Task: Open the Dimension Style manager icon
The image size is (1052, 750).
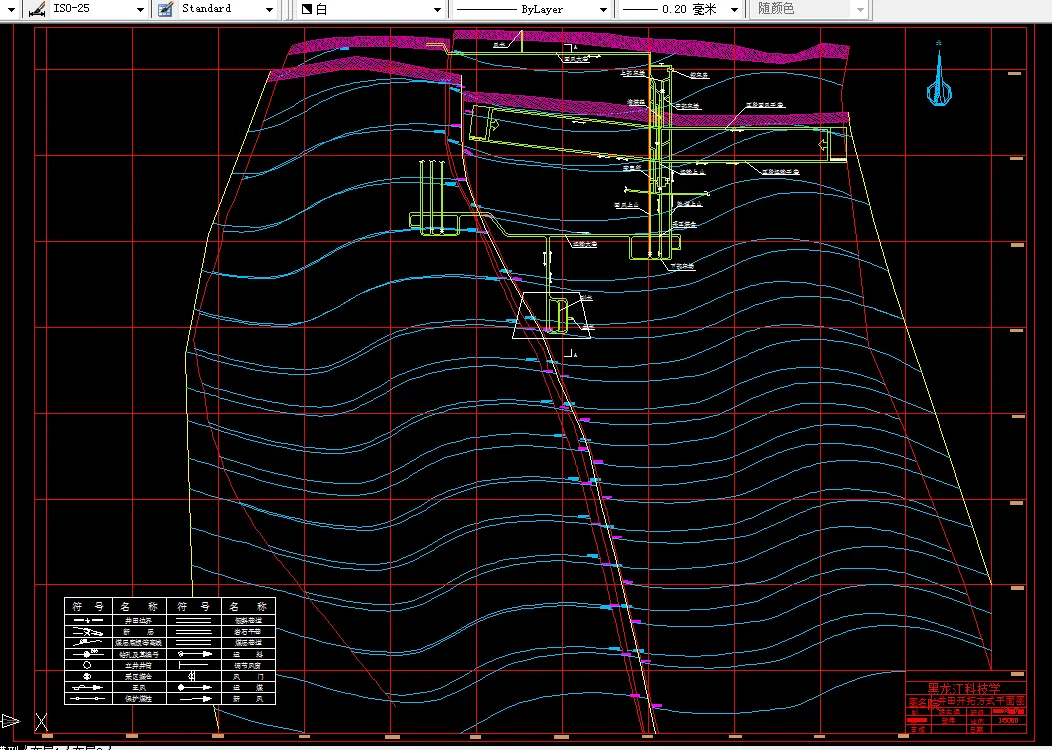Action: tap(38, 9)
